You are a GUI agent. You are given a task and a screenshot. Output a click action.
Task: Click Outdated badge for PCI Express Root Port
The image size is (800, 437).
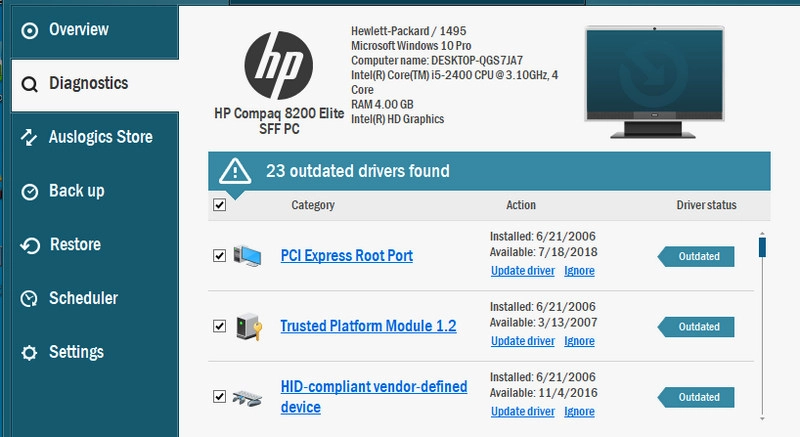coord(696,256)
